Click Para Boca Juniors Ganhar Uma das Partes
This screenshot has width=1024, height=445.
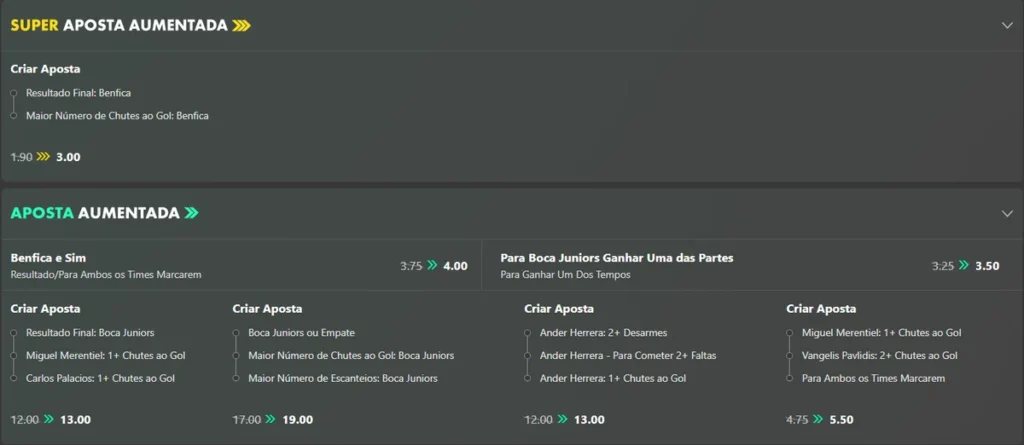(616, 258)
